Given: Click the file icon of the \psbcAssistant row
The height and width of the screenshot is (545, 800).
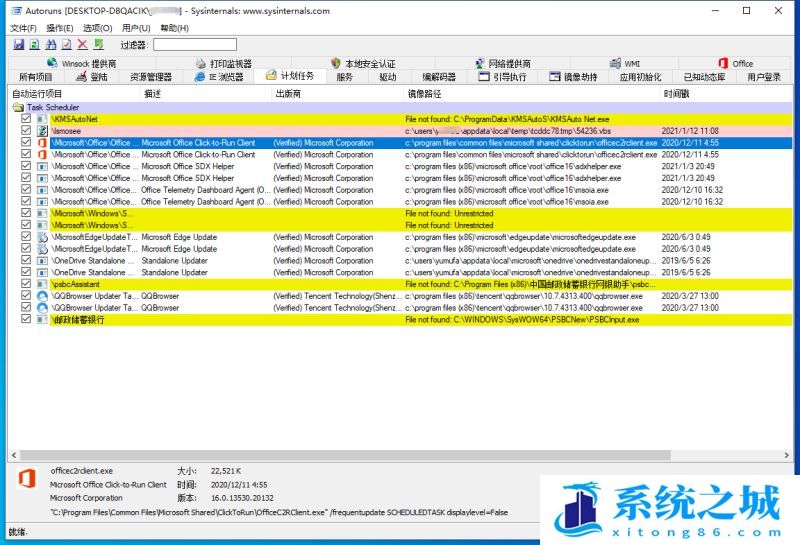Looking at the screenshot, I should pyautogui.click(x=42, y=284).
